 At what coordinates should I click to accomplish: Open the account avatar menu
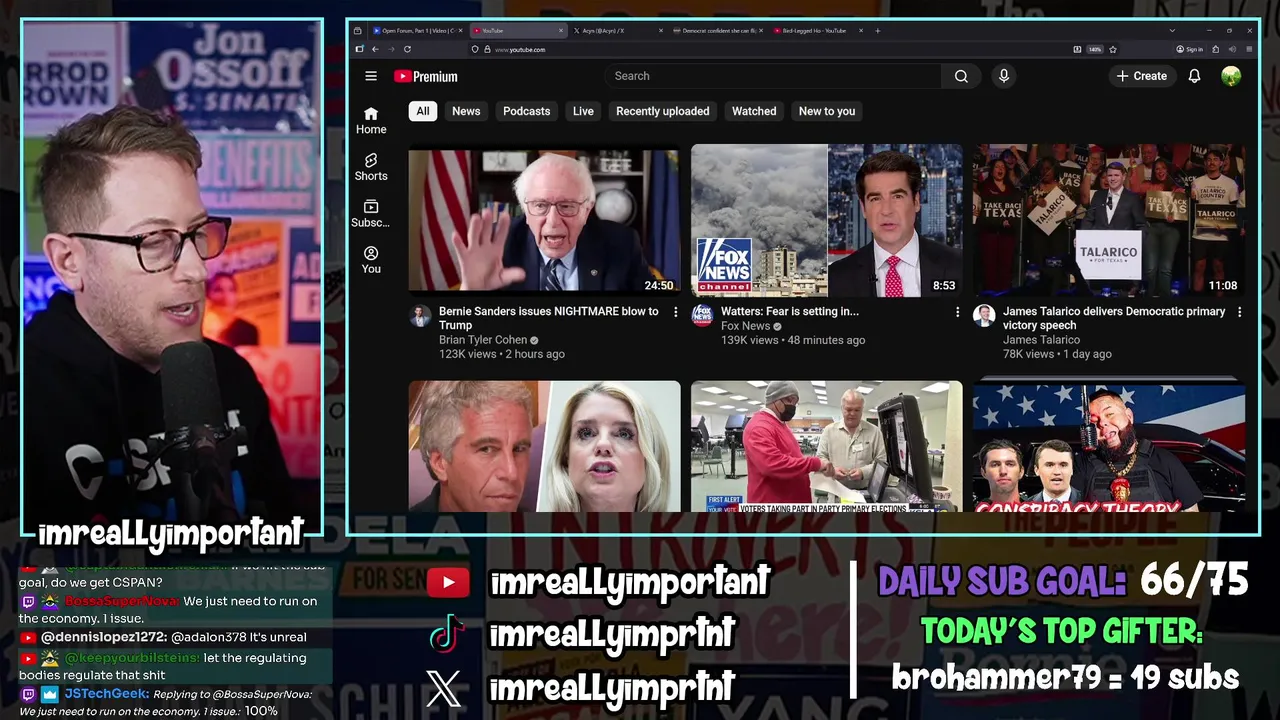pos(1231,76)
